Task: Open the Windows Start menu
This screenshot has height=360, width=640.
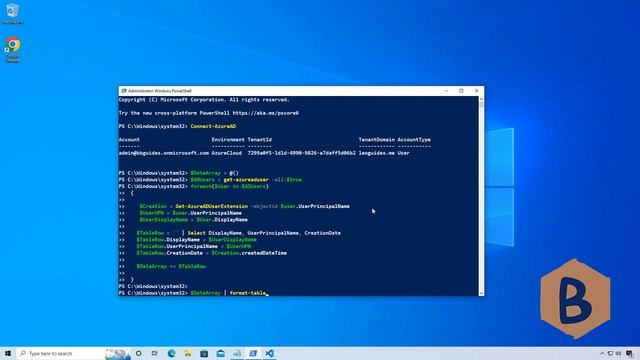Action: [8, 353]
